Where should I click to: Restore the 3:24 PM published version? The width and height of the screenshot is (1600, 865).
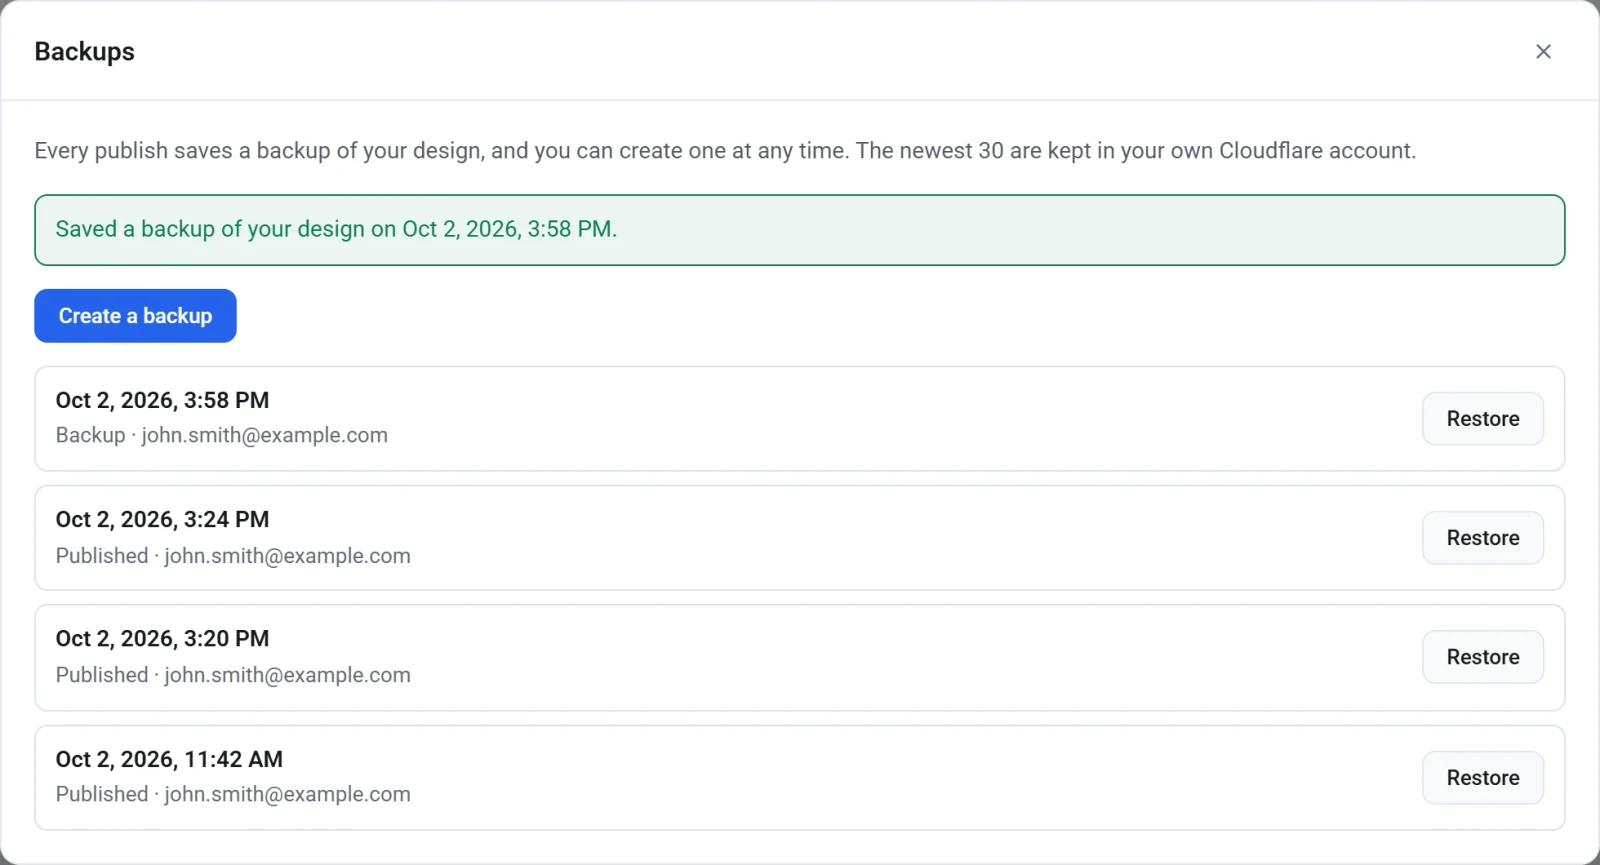tap(1483, 538)
